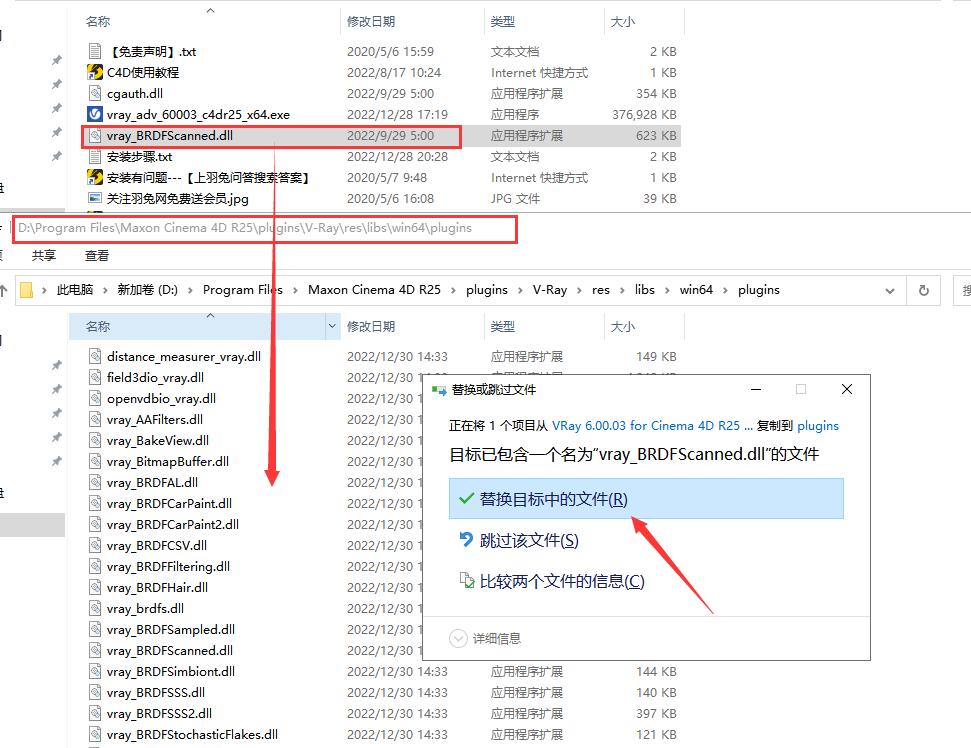Click the plugins destination link in dialog
Screen dimensions: 971x748
(817, 425)
